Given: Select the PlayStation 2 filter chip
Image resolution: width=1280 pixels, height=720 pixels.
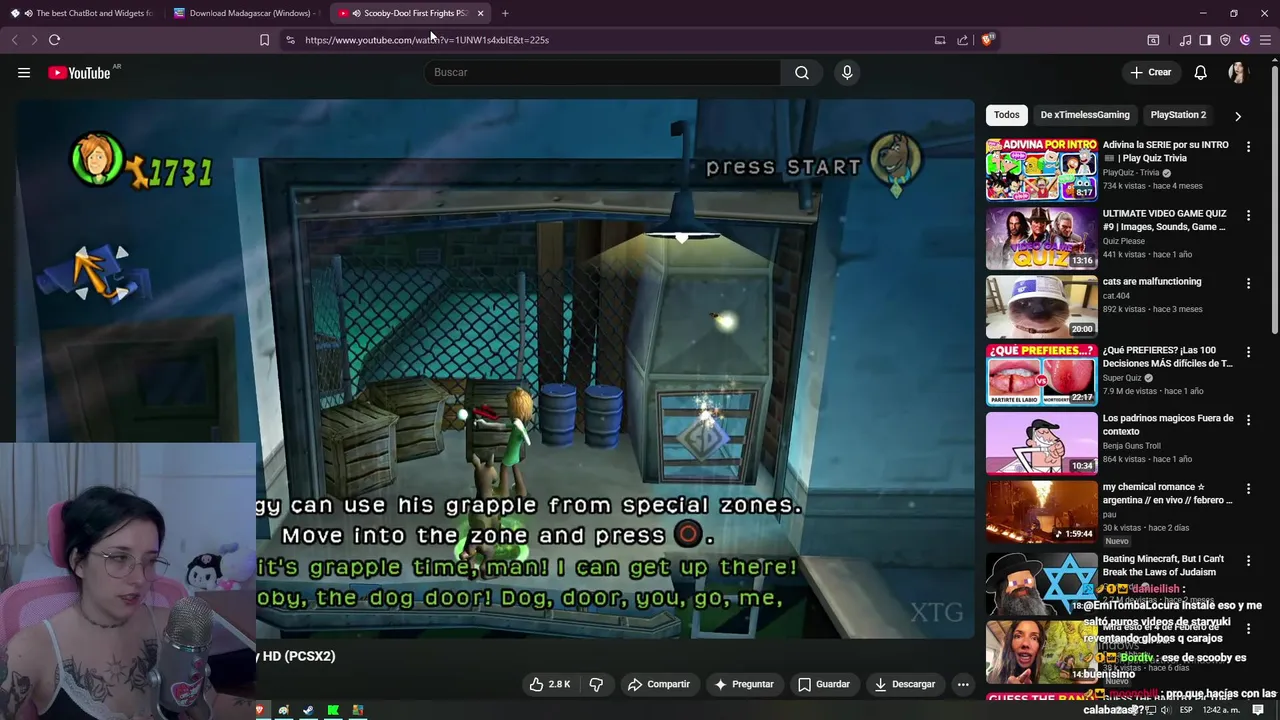Looking at the screenshot, I should [1178, 115].
